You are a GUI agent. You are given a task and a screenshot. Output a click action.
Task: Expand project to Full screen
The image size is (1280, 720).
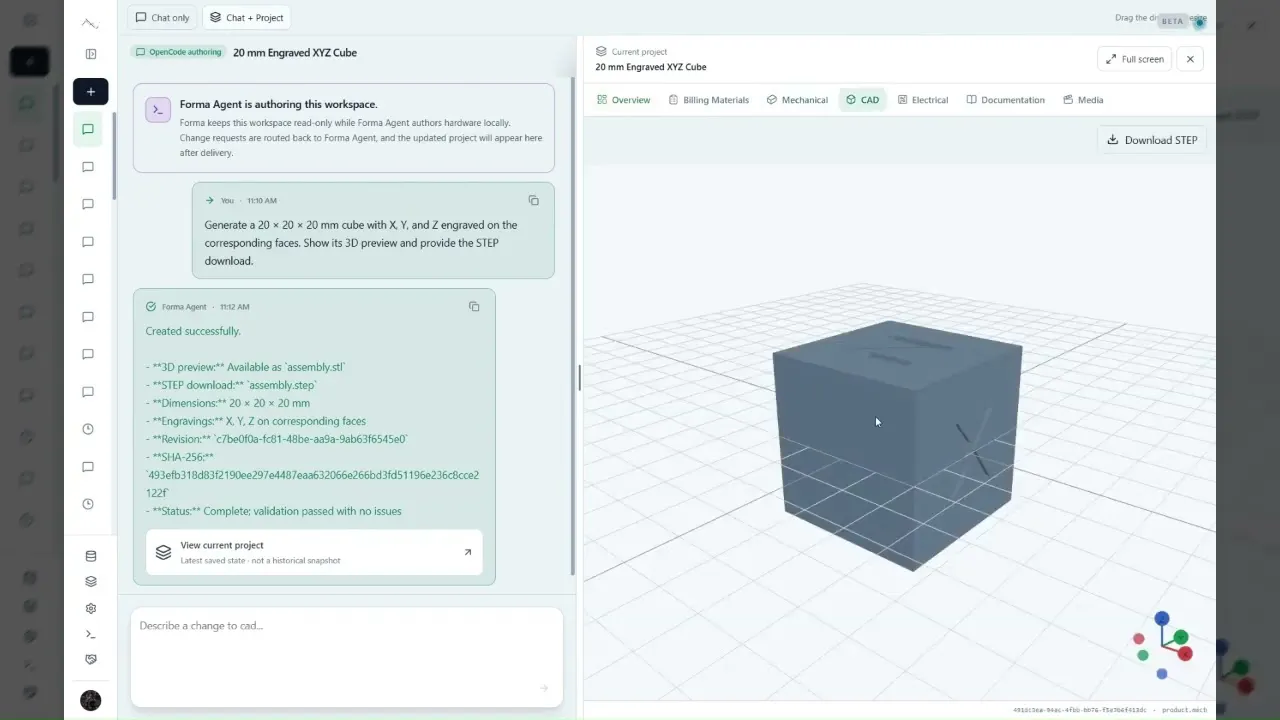pos(1134,59)
